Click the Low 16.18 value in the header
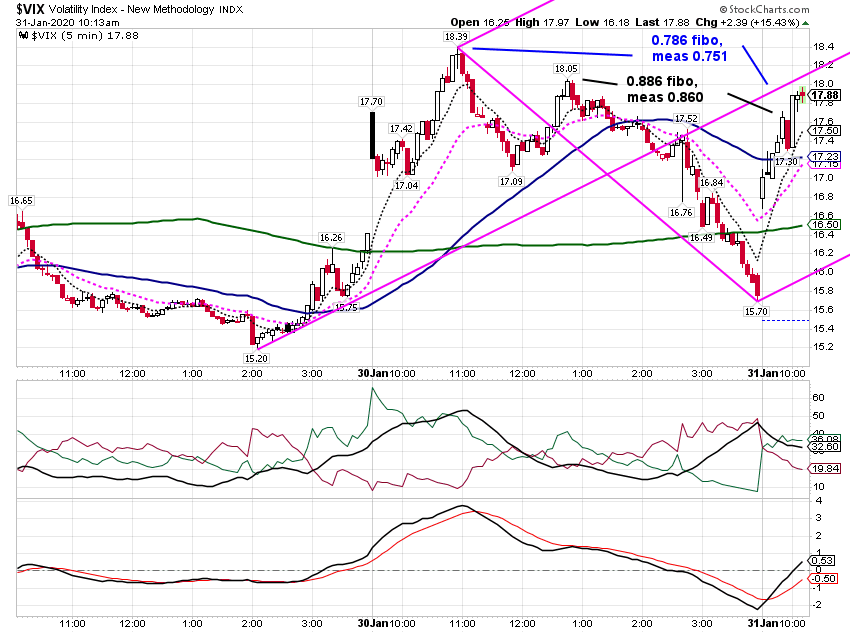Viewport: 850px width, 633px height. 602,22
